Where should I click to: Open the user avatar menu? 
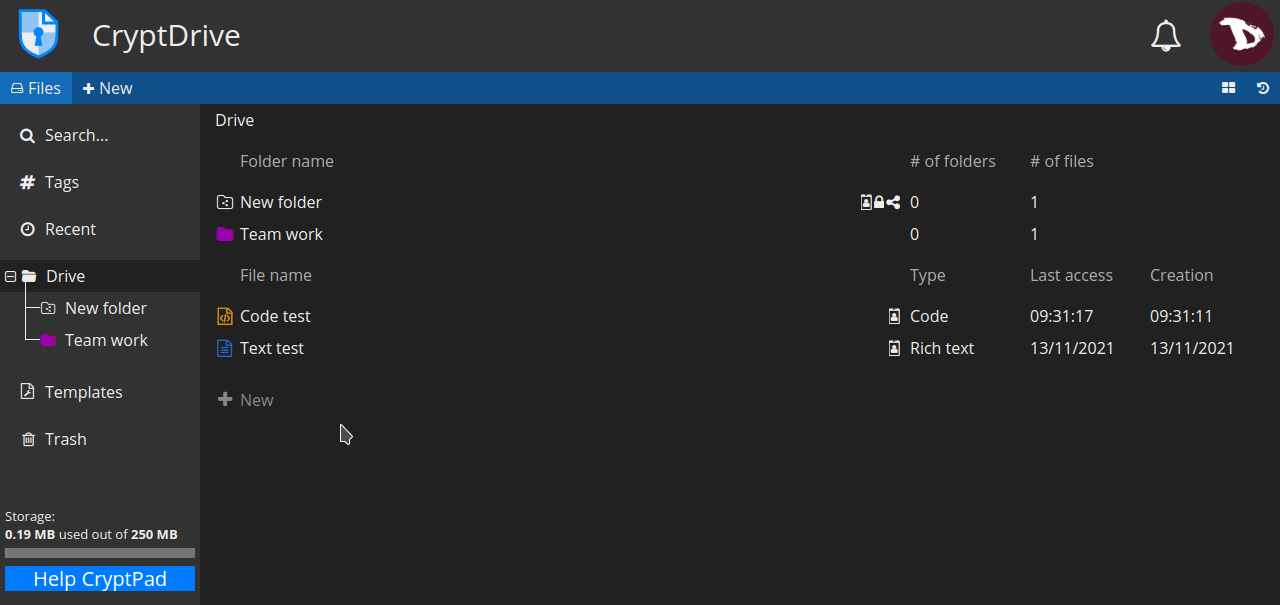(1241, 35)
